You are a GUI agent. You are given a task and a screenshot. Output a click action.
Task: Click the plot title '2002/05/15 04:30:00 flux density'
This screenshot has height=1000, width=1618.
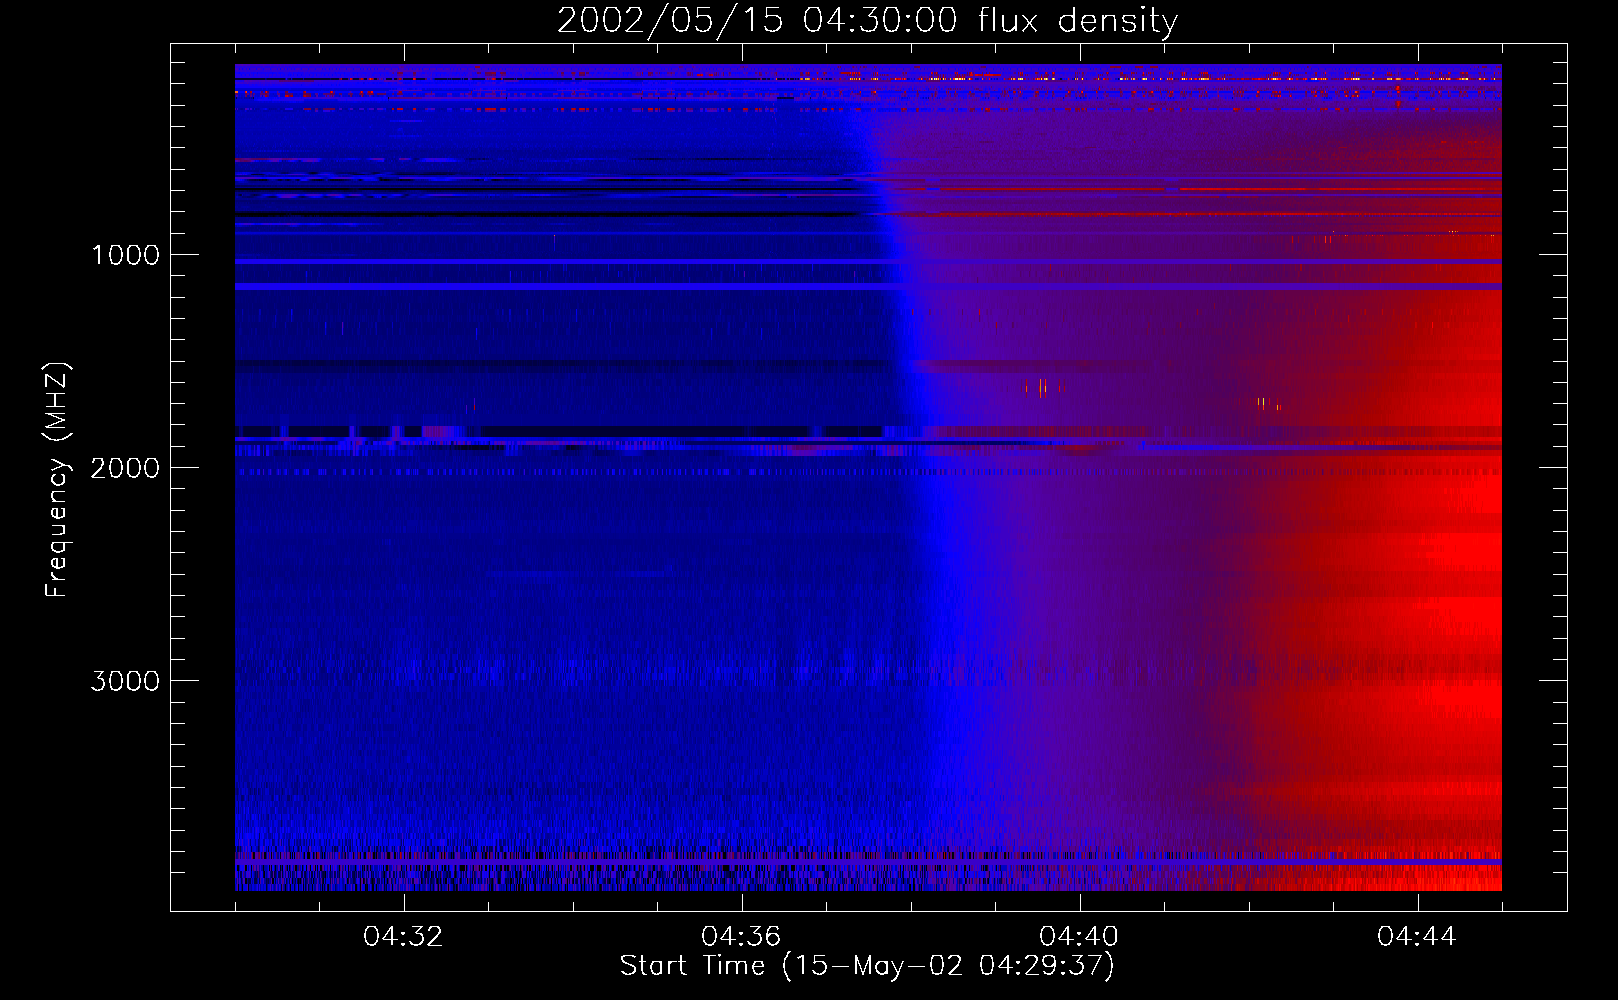867,21
